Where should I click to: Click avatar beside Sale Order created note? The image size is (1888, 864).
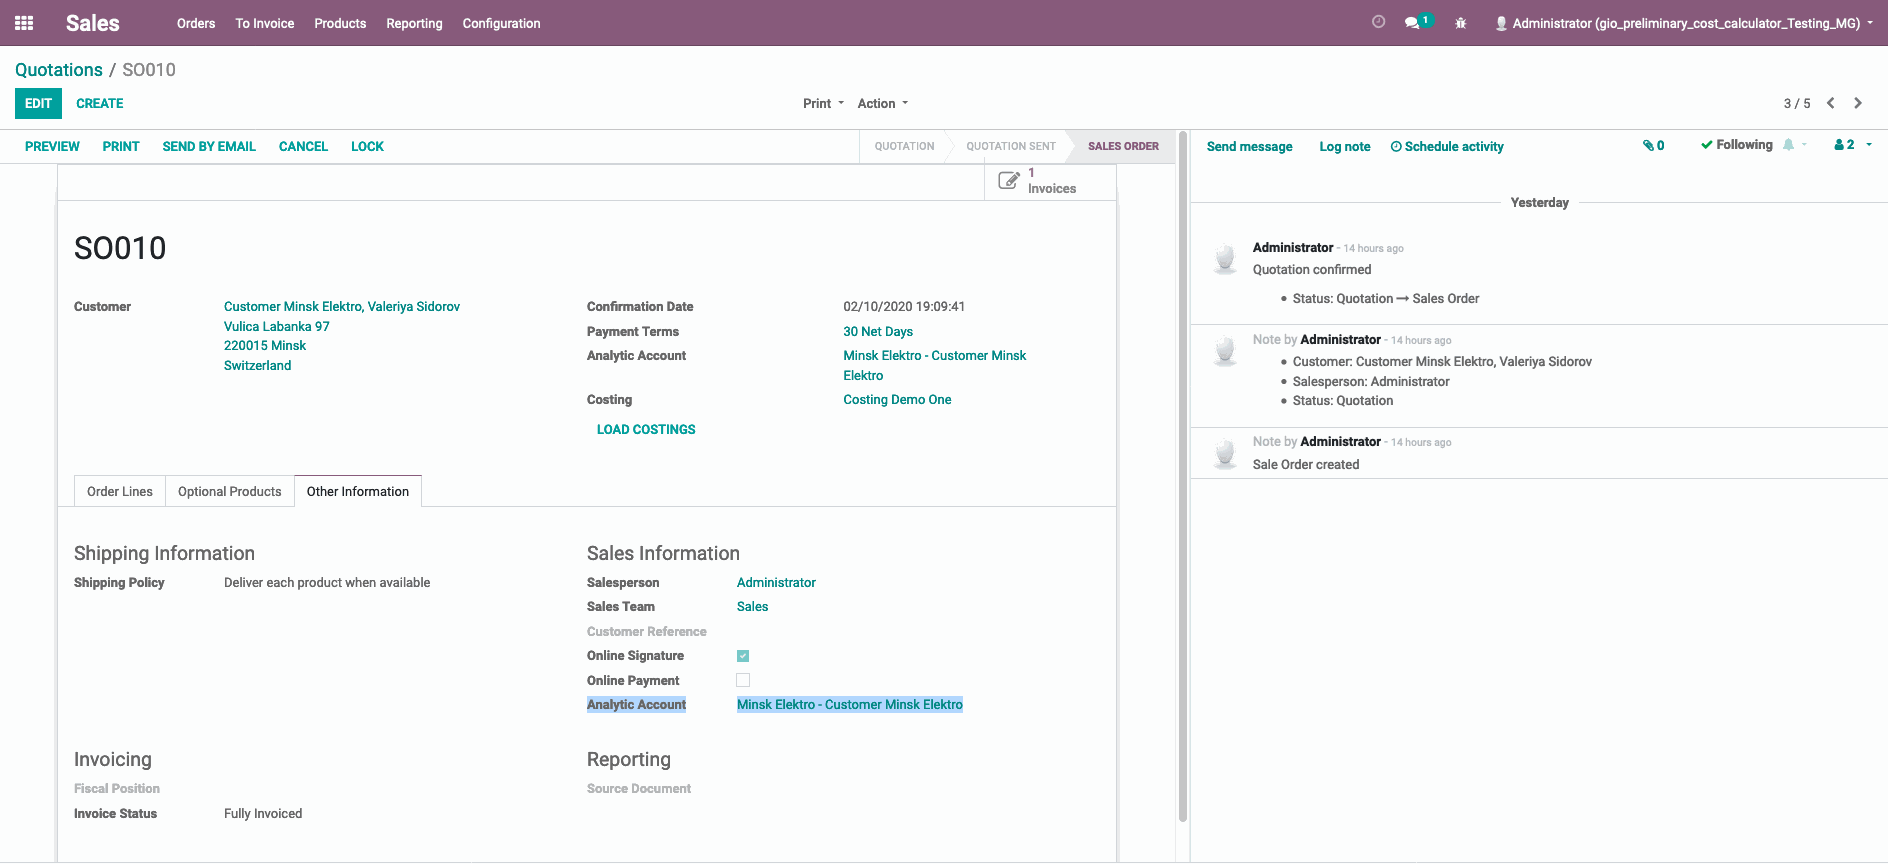click(1225, 453)
